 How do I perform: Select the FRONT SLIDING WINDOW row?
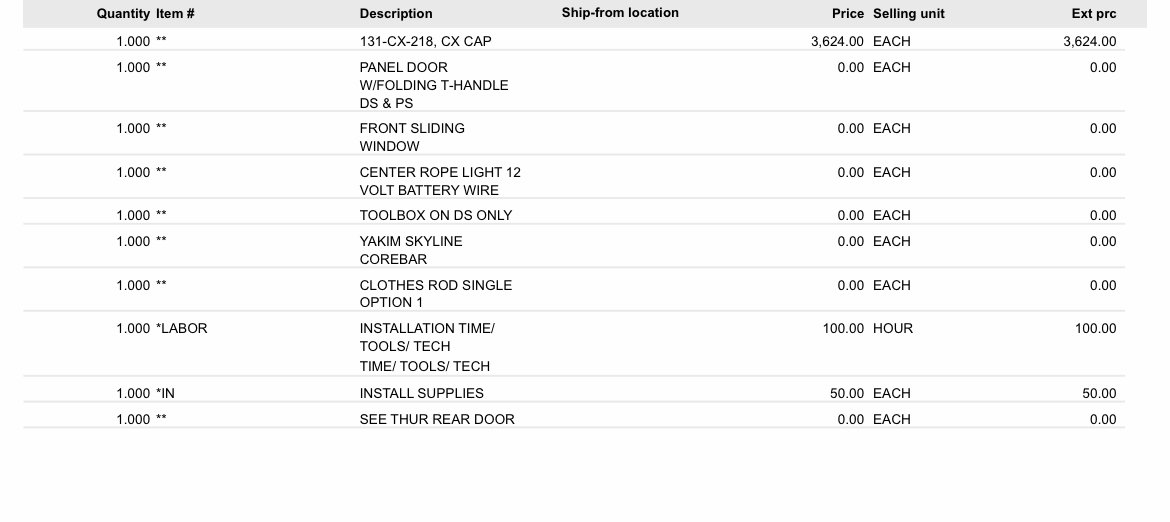pos(574,137)
